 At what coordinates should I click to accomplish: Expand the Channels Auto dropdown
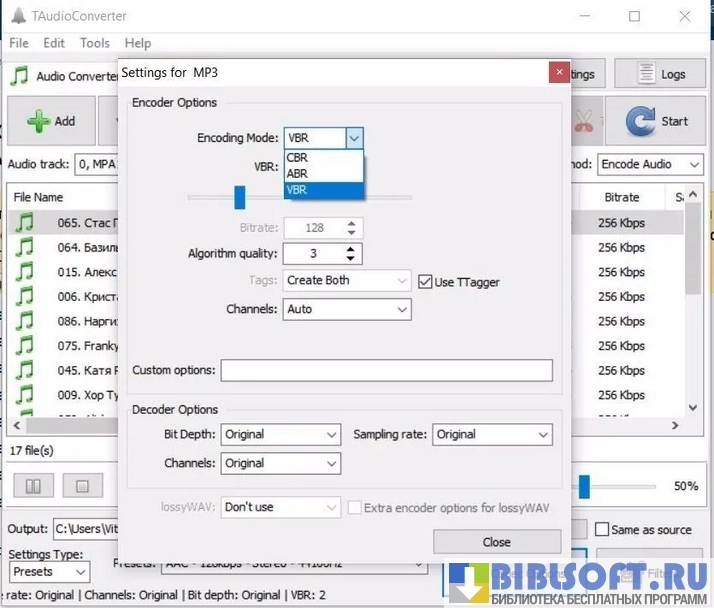tap(346, 310)
